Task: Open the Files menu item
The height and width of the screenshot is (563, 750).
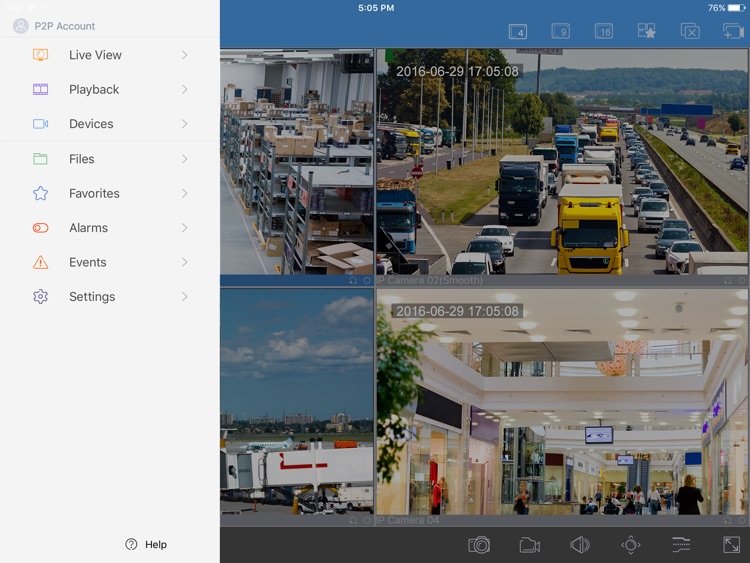Action: tap(110, 159)
